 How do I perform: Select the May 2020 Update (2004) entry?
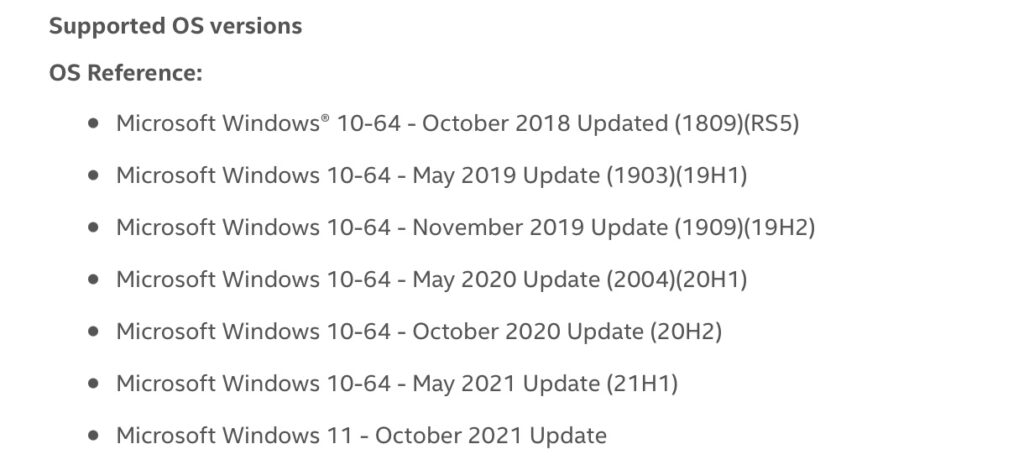432,280
